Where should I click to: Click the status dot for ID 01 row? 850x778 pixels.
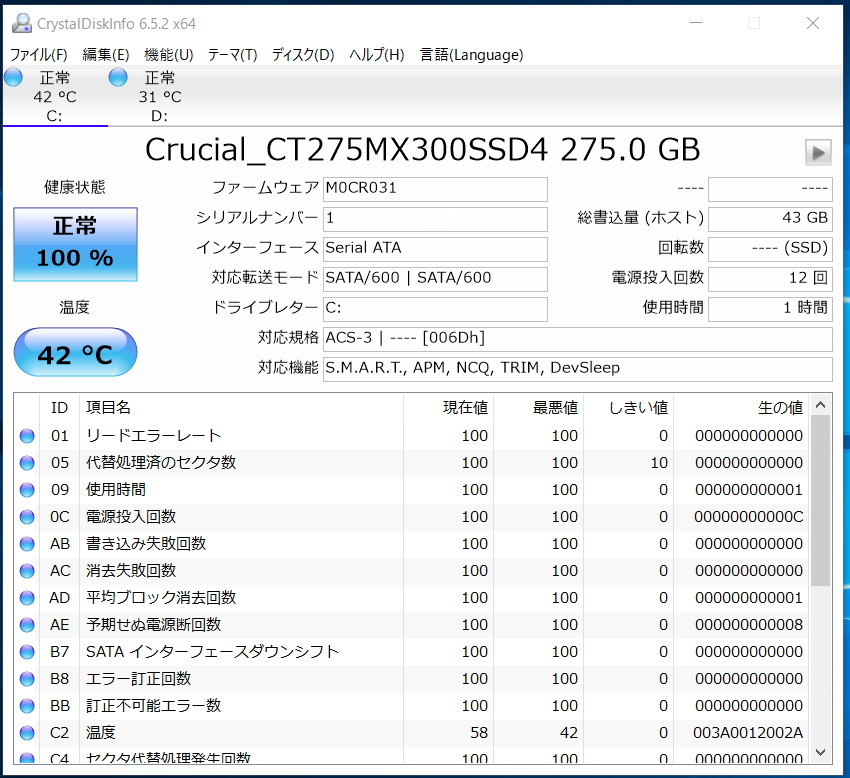pyautogui.click(x=27, y=436)
